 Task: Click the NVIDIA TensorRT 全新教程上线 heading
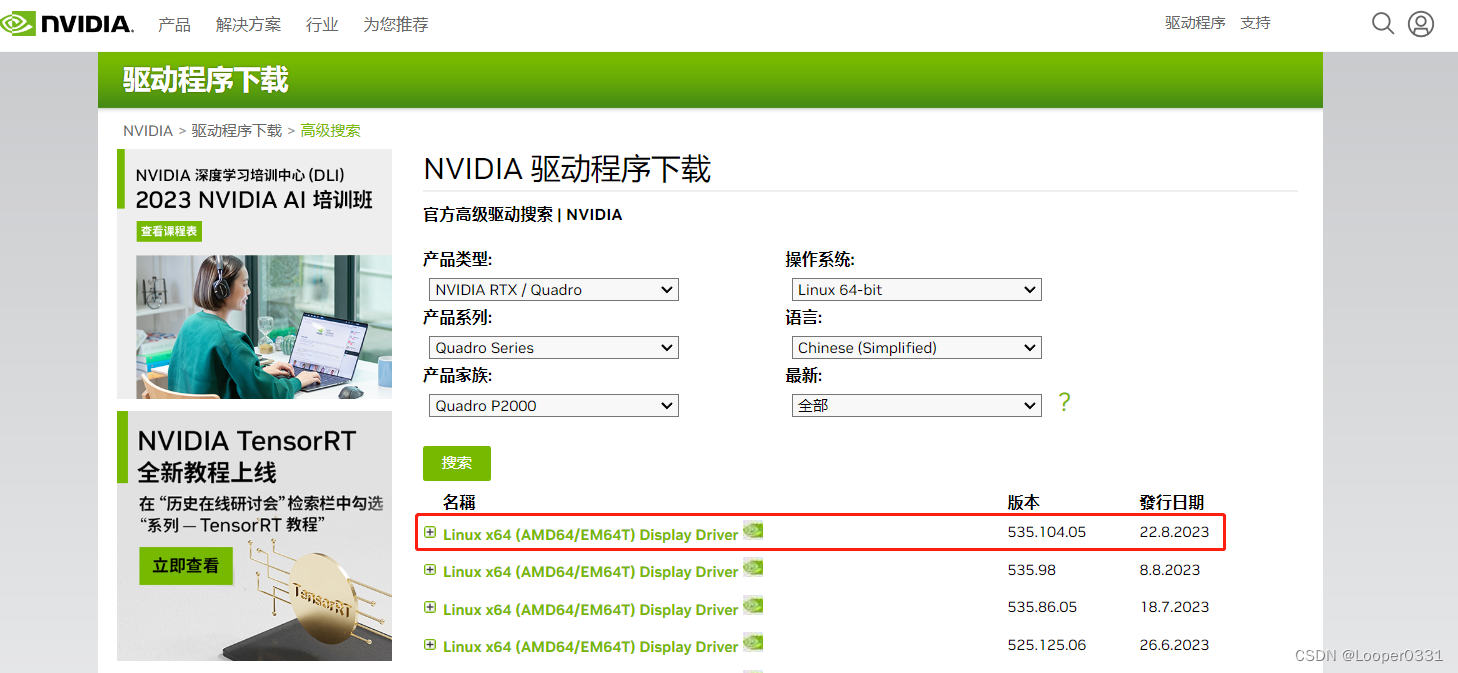(246, 456)
